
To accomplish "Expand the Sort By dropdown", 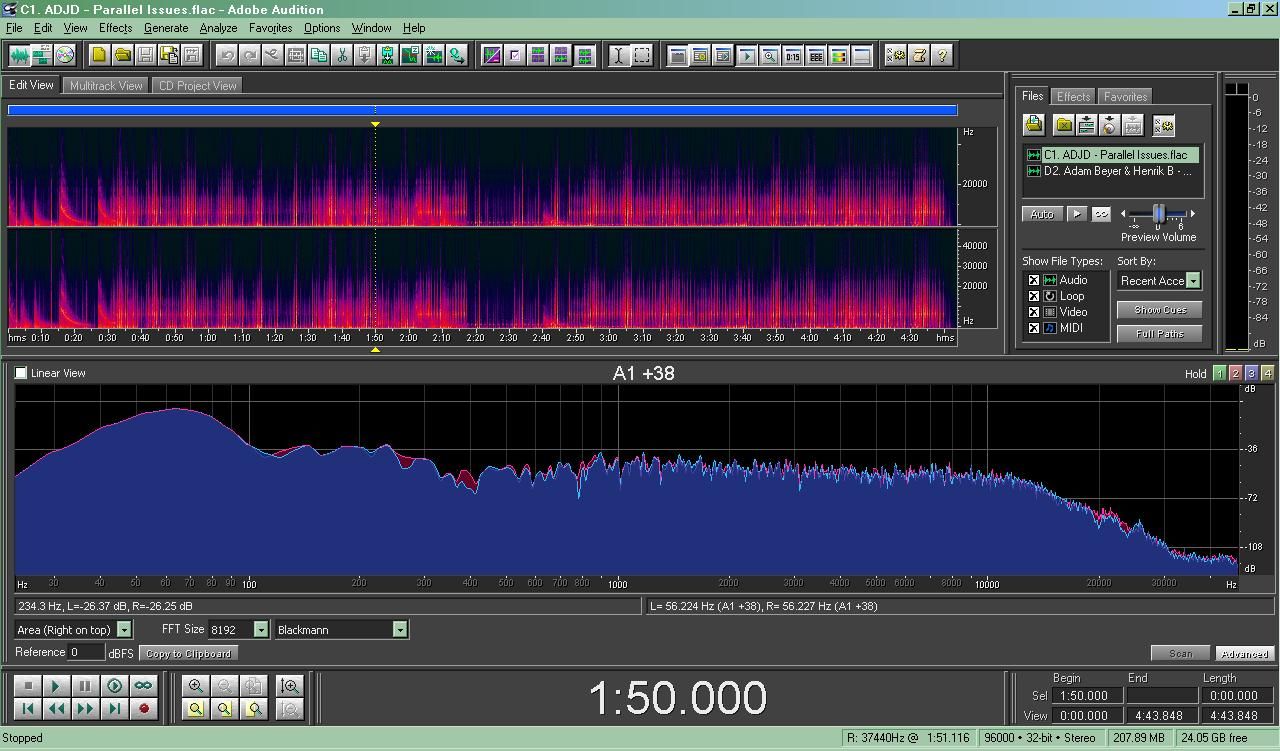I will click(x=1192, y=281).
